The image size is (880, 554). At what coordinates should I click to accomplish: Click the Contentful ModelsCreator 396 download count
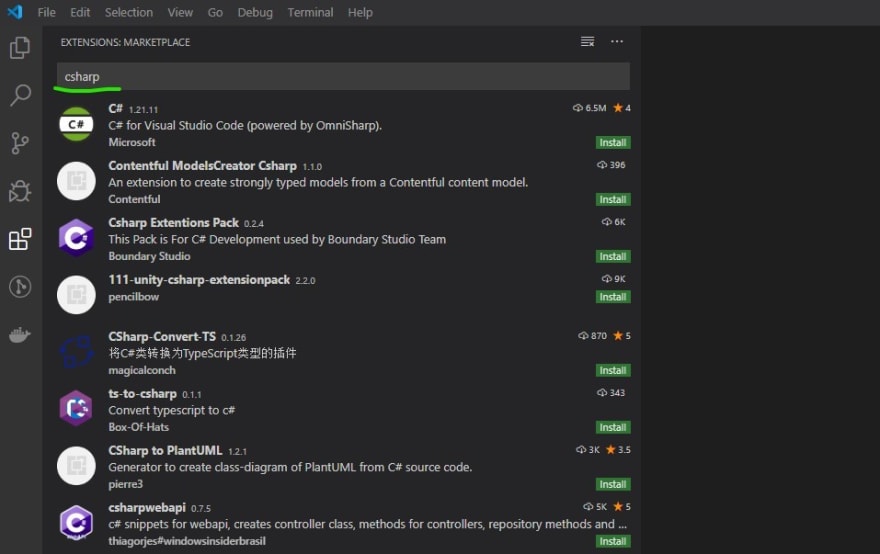(611, 165)
